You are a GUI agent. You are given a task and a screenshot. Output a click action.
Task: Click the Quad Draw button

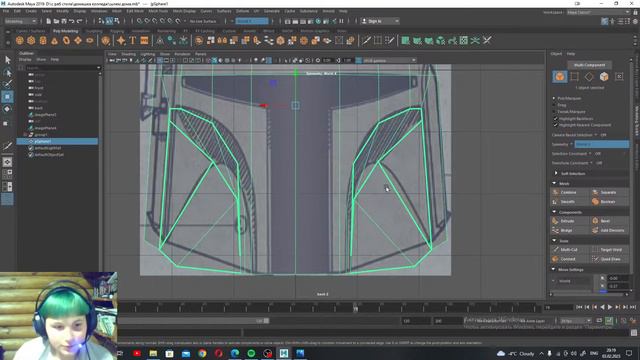(609, 259)
